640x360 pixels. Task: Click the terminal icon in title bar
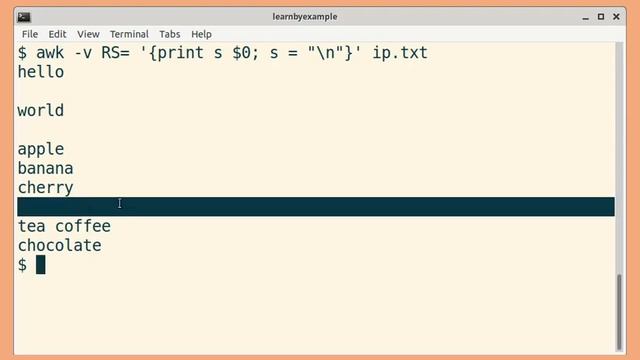[x=24, y=17]
